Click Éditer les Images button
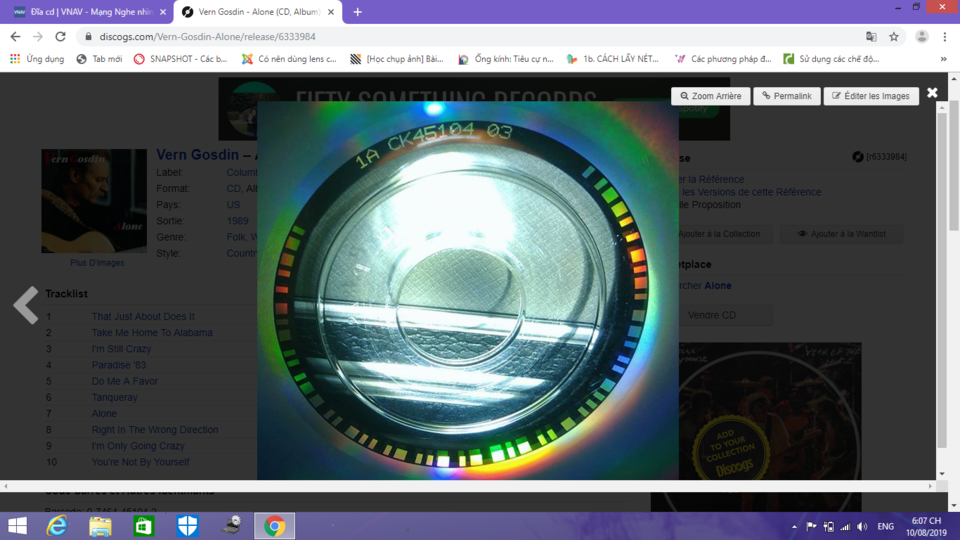960x540 pixels. click(871, 96)
